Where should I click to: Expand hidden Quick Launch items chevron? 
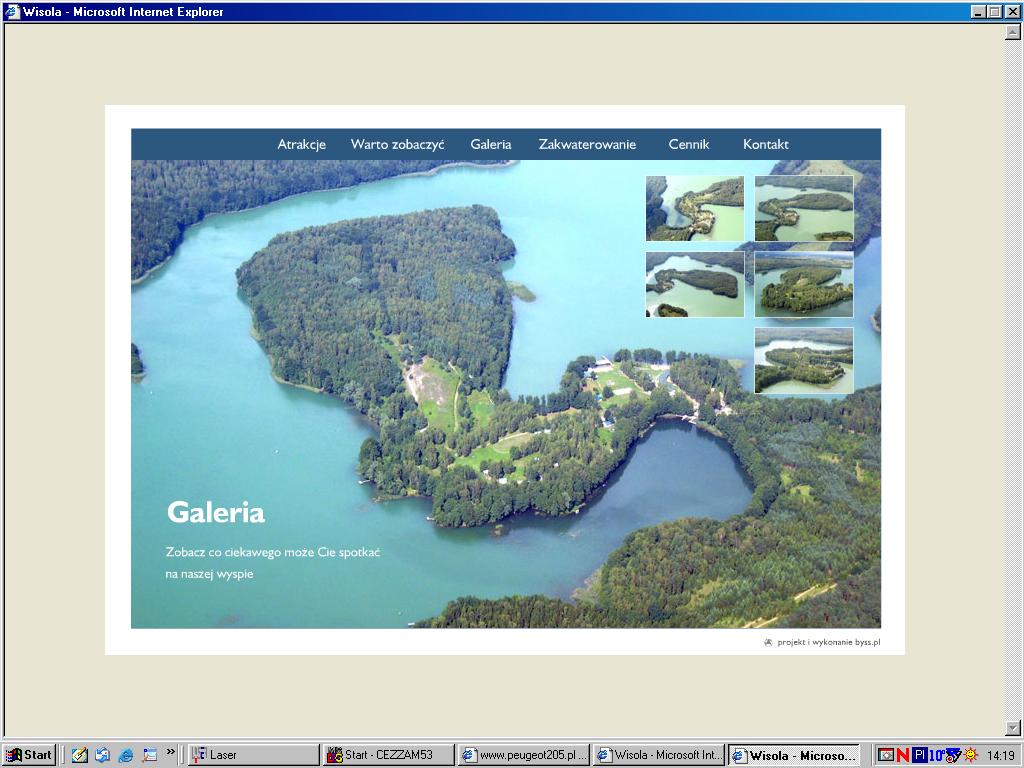171,752
